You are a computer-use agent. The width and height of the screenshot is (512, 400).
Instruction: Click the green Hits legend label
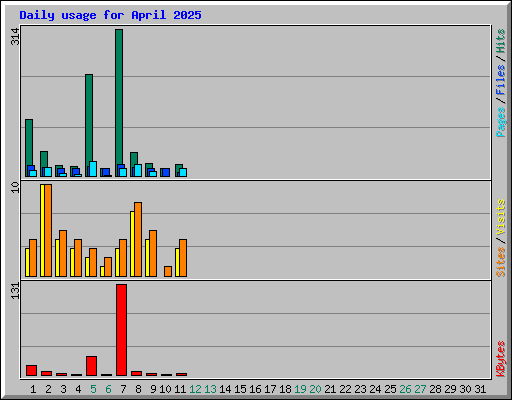pos(500,41)
